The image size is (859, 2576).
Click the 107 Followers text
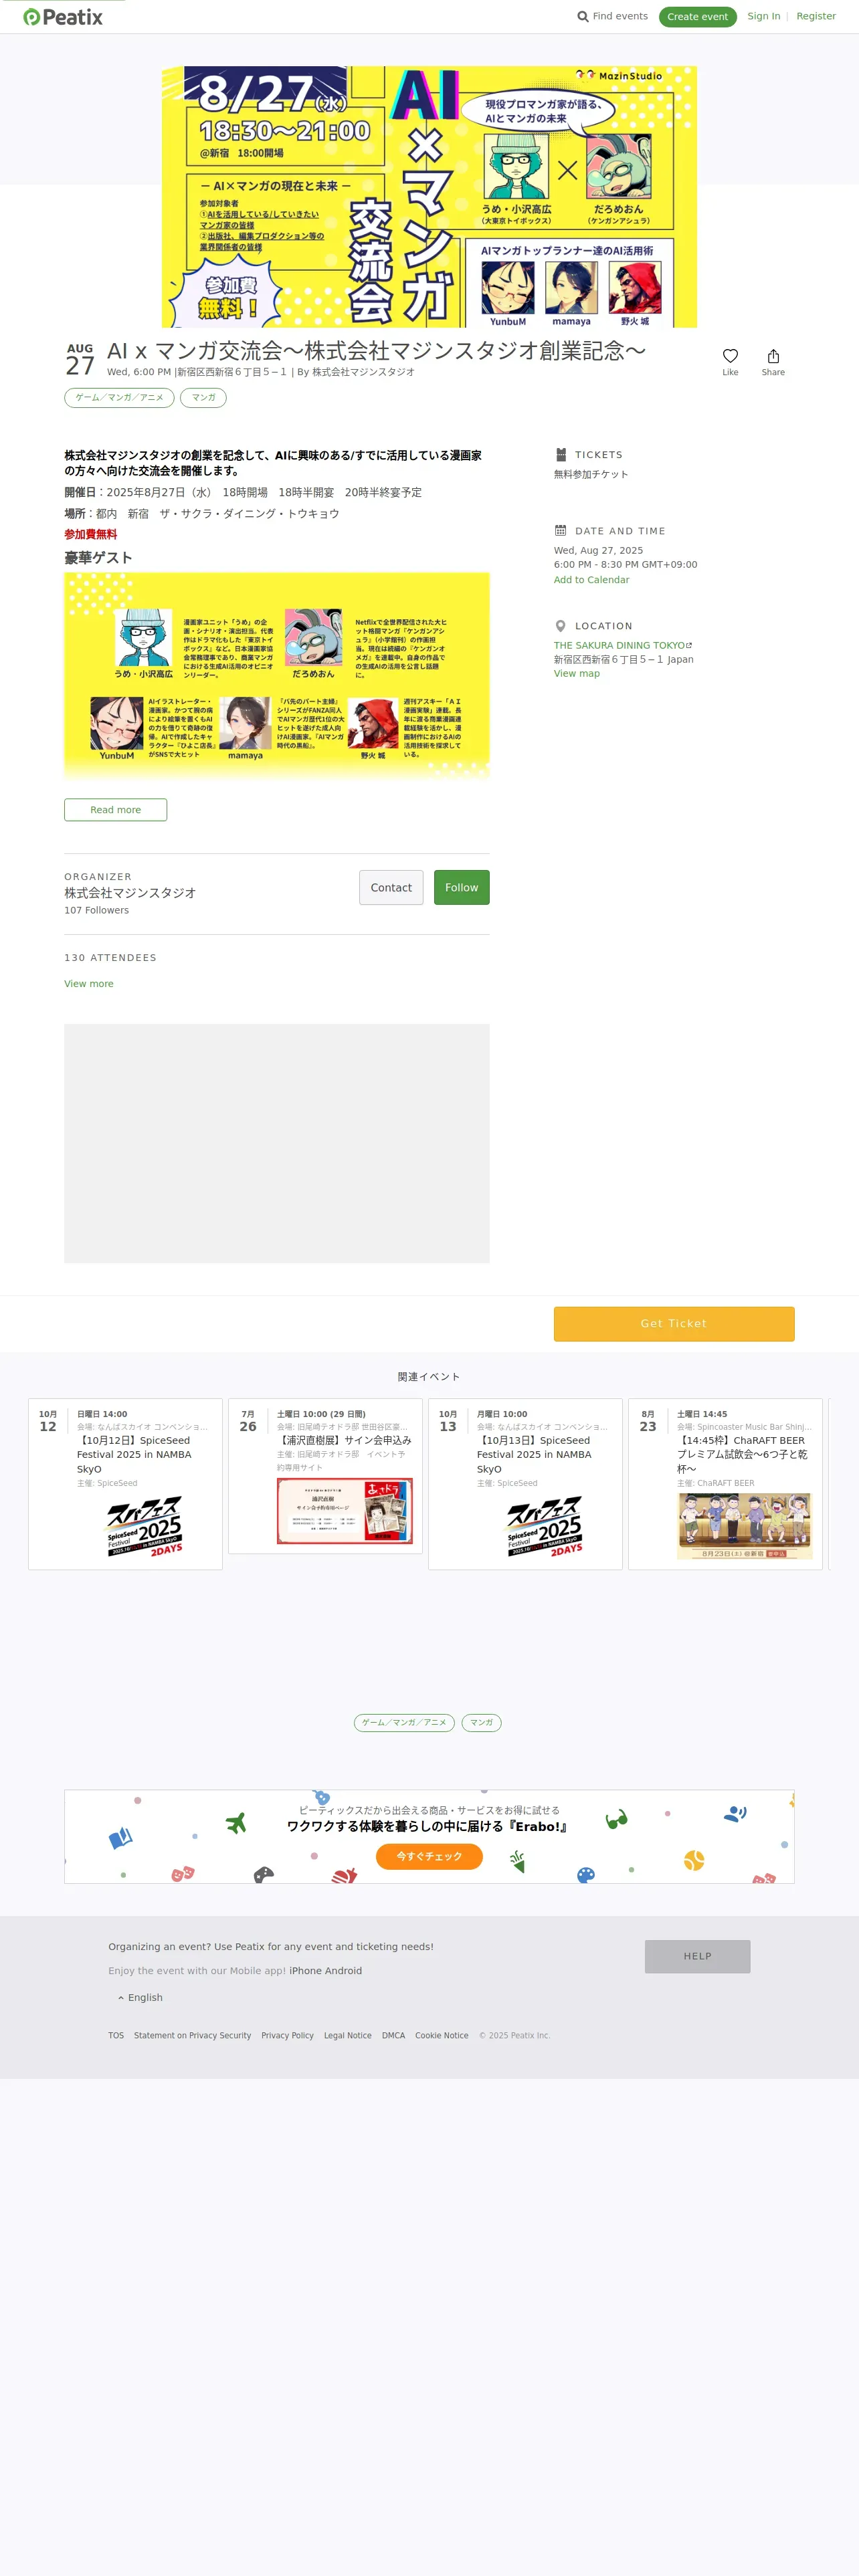click(96, 911)
